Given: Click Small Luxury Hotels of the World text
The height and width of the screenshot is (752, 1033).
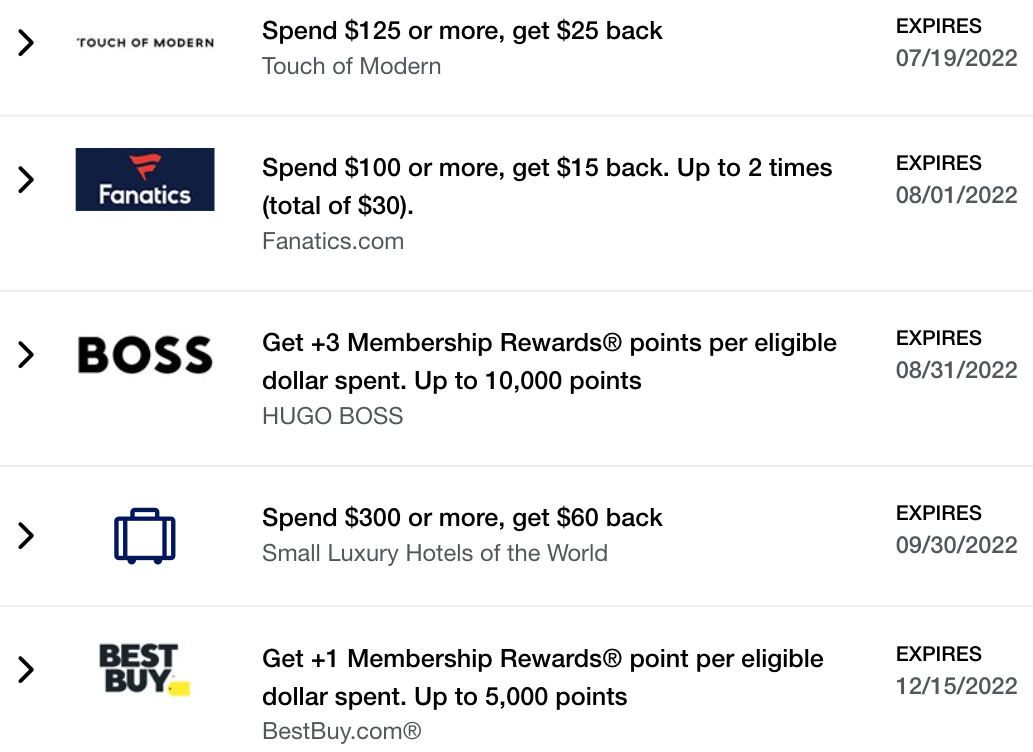Looking at the screenshot, I should click(x=435, y=554).
